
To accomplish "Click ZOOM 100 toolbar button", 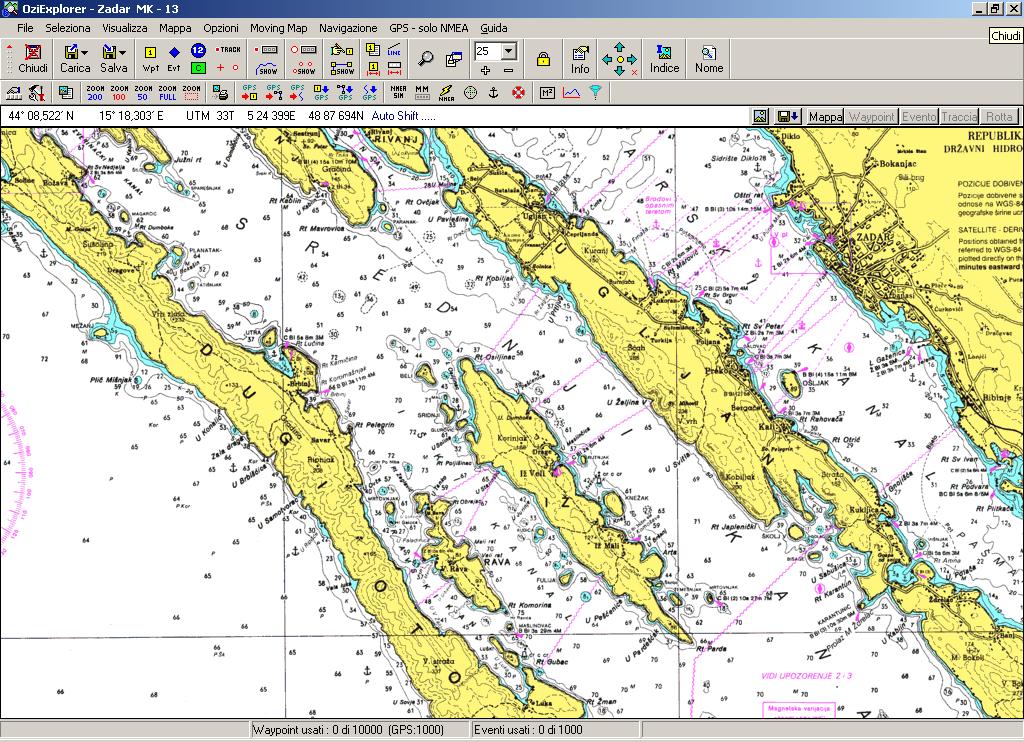I will point(119,93).
